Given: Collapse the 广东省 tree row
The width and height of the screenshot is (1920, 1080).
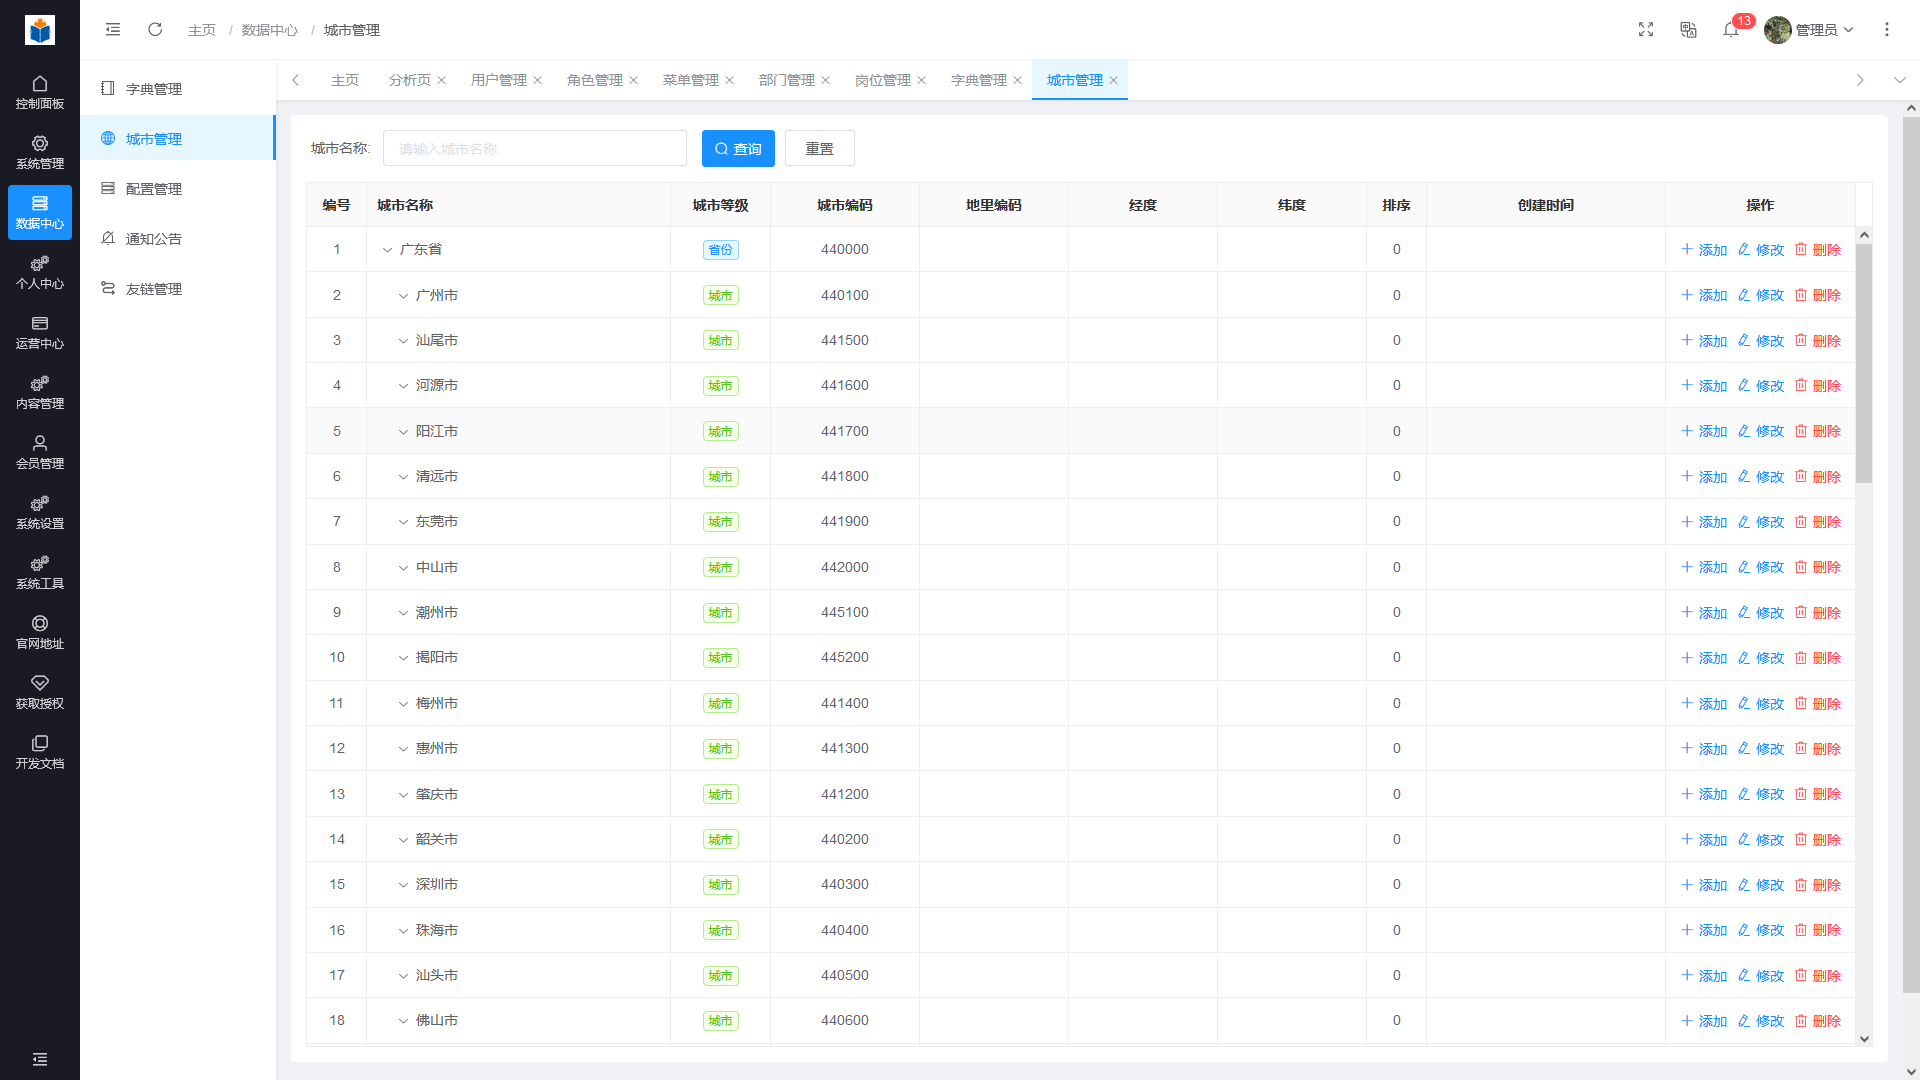Looking at the screenshot, I should point(387,250).
